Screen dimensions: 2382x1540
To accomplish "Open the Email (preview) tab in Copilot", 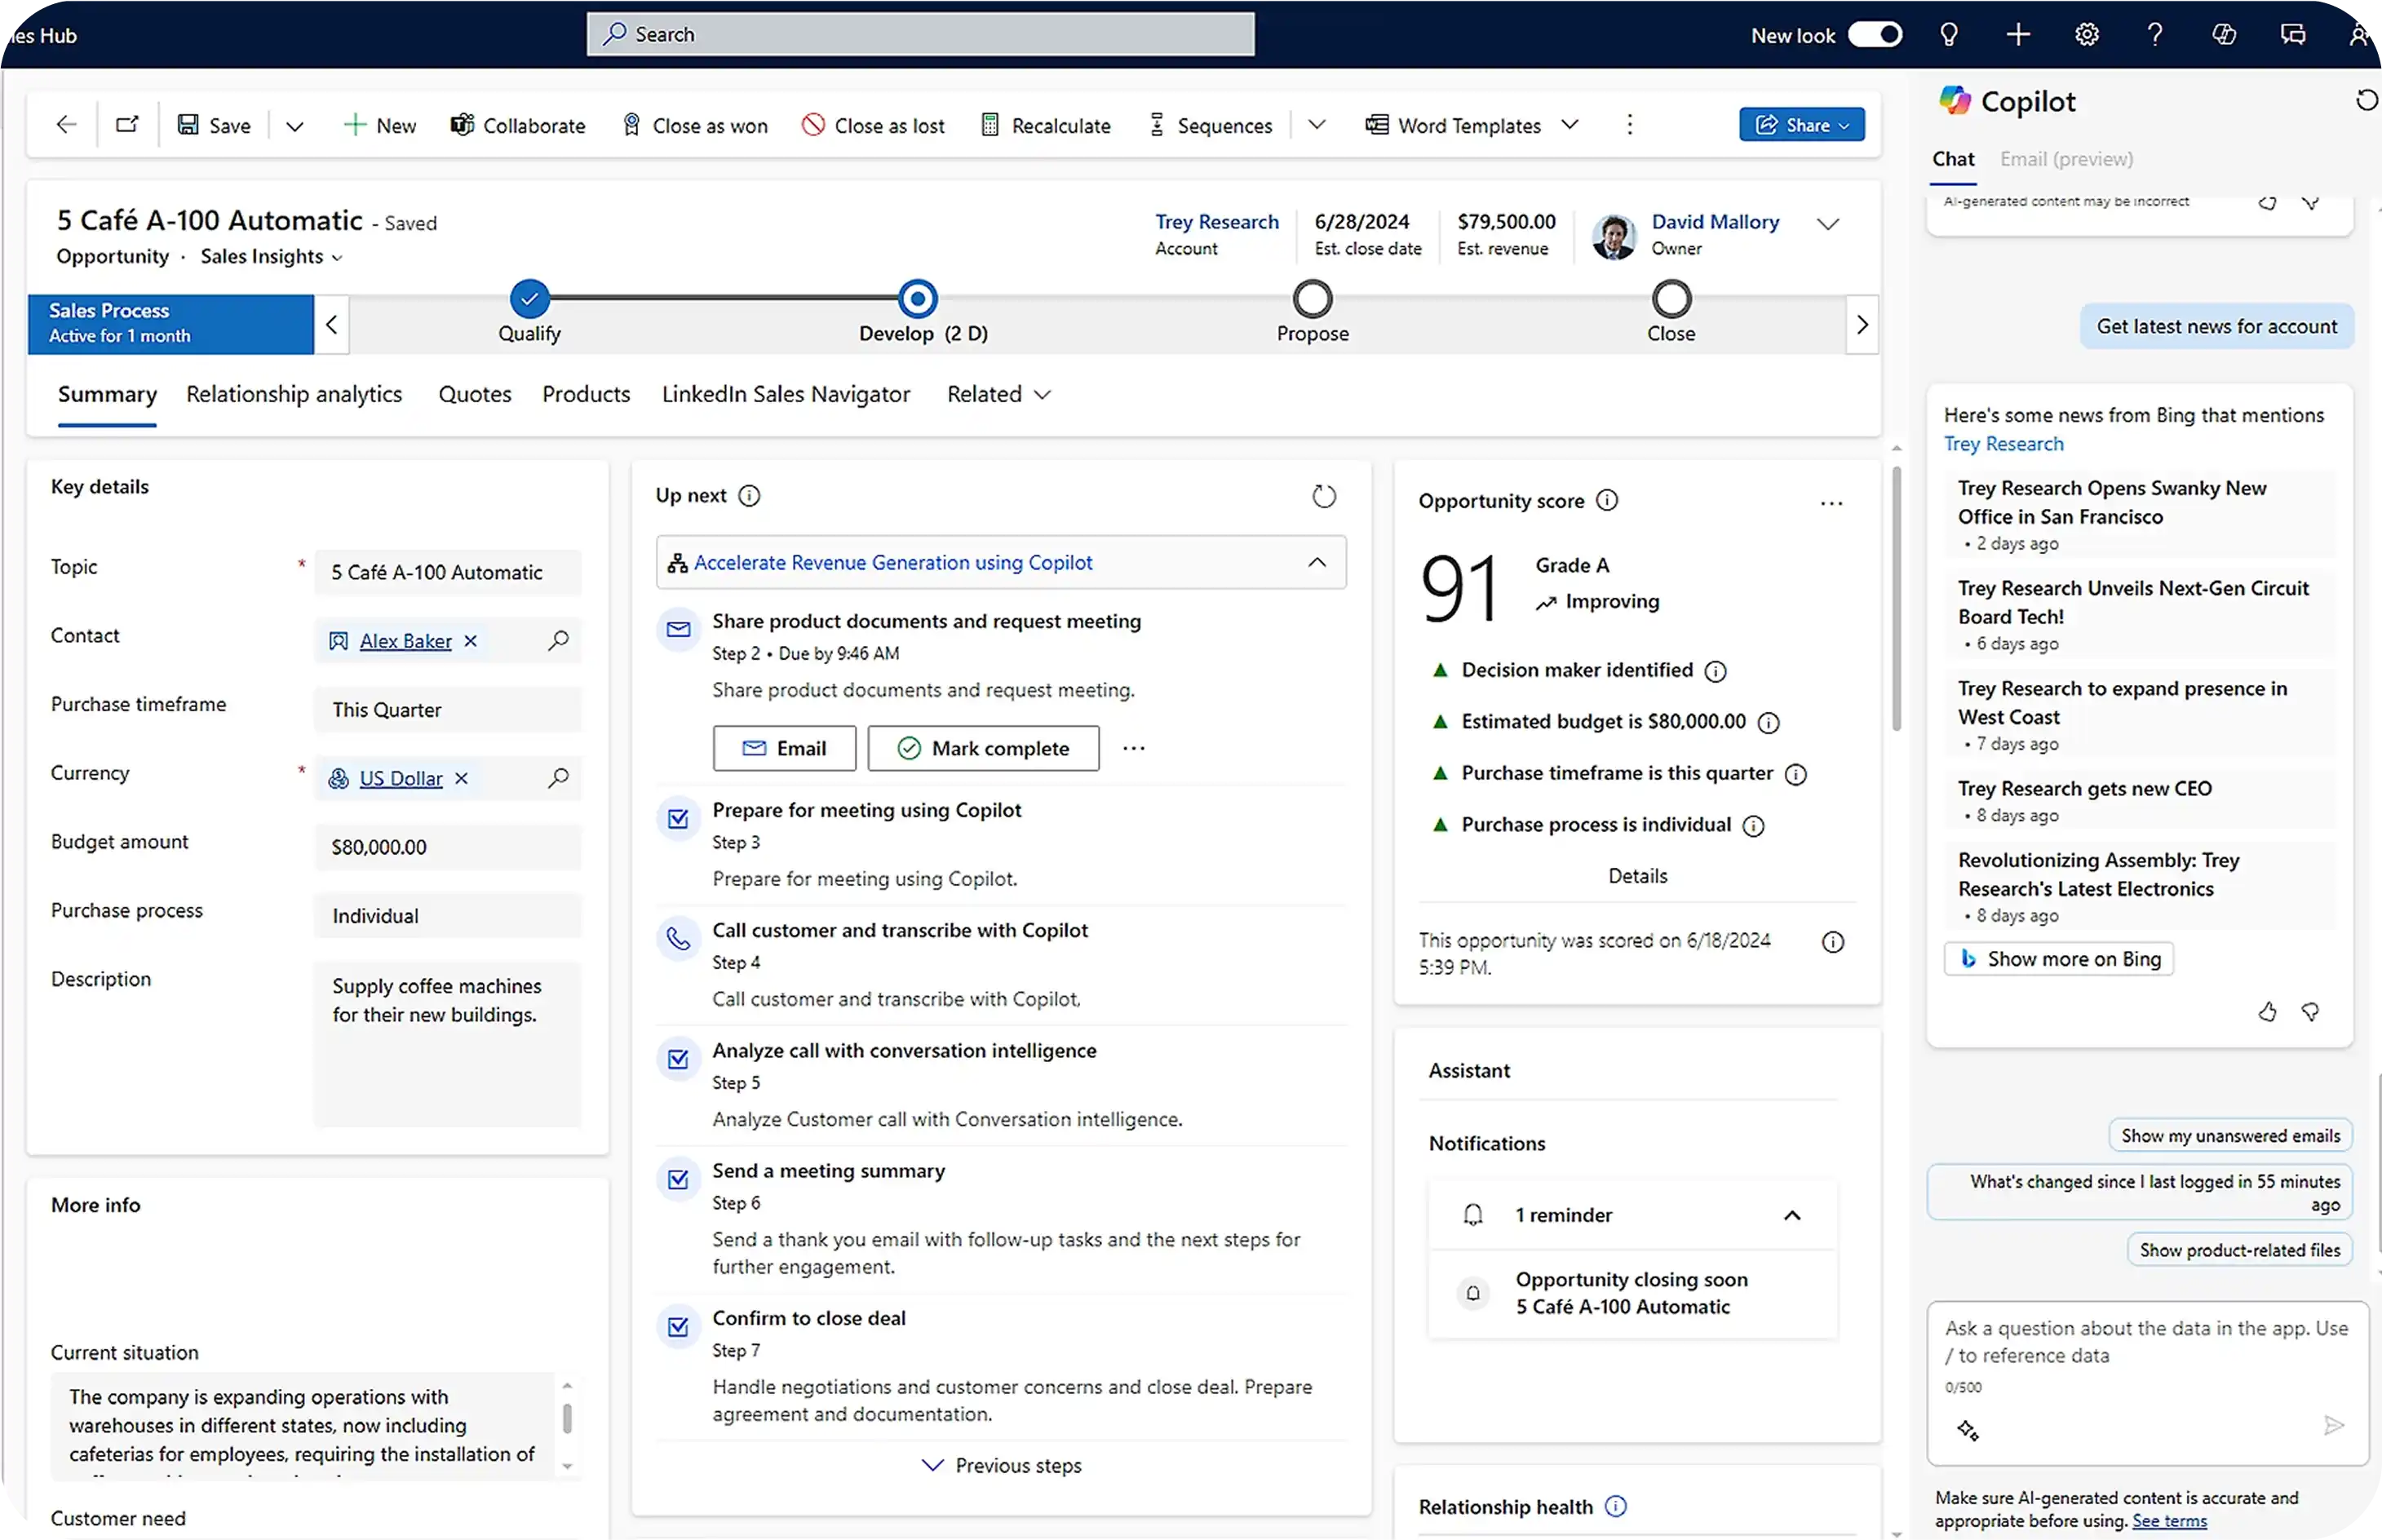I will point(2065,158).
